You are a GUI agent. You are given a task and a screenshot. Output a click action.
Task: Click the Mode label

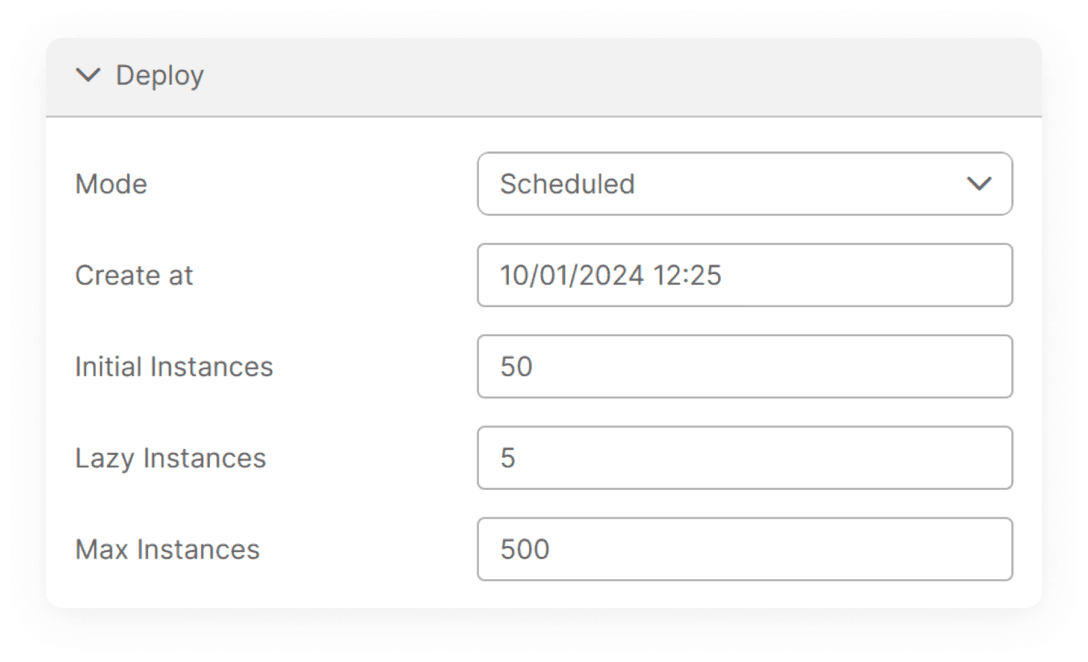[111, 184]
